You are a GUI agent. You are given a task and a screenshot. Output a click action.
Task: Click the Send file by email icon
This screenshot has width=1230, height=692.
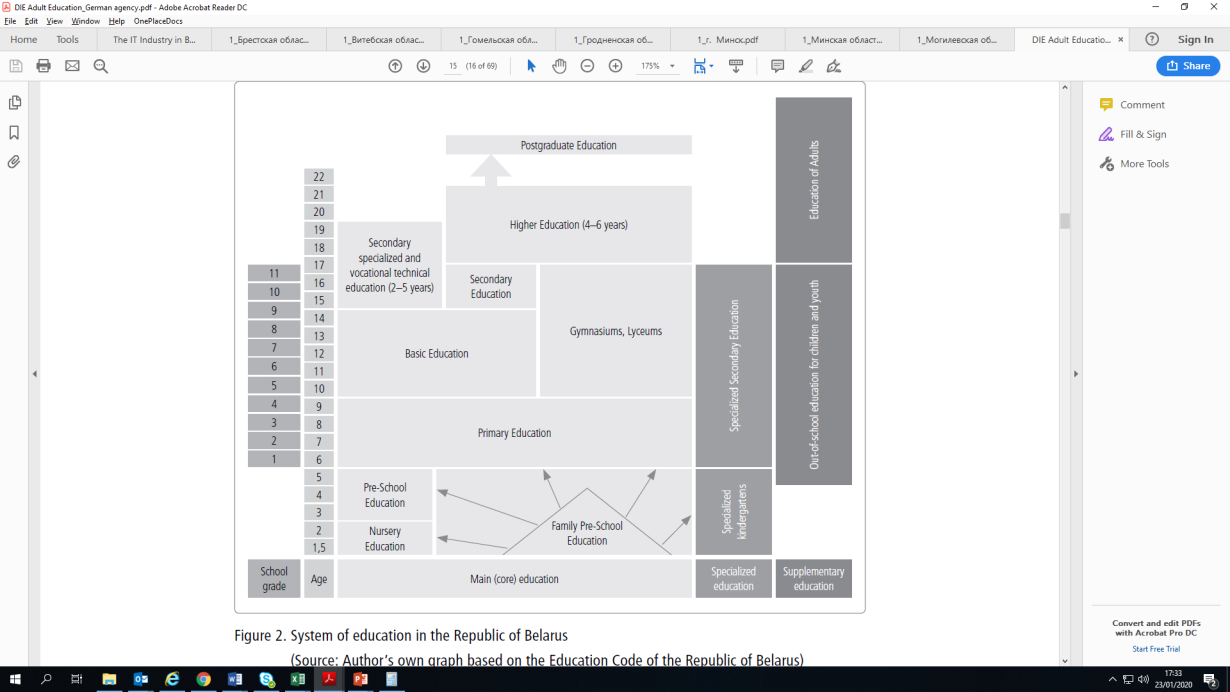tap(72, 66)
